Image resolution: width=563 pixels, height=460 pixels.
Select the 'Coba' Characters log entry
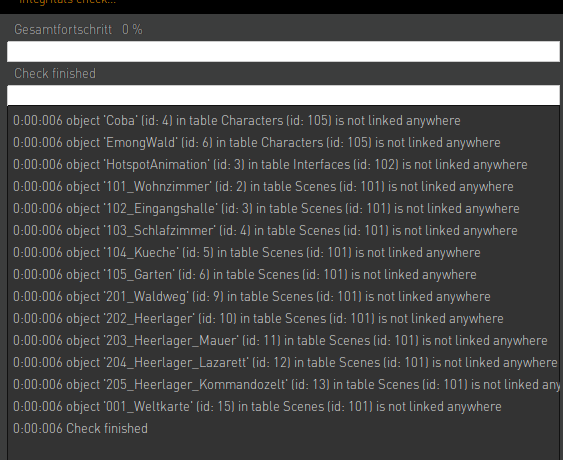(x=237, y=121)
